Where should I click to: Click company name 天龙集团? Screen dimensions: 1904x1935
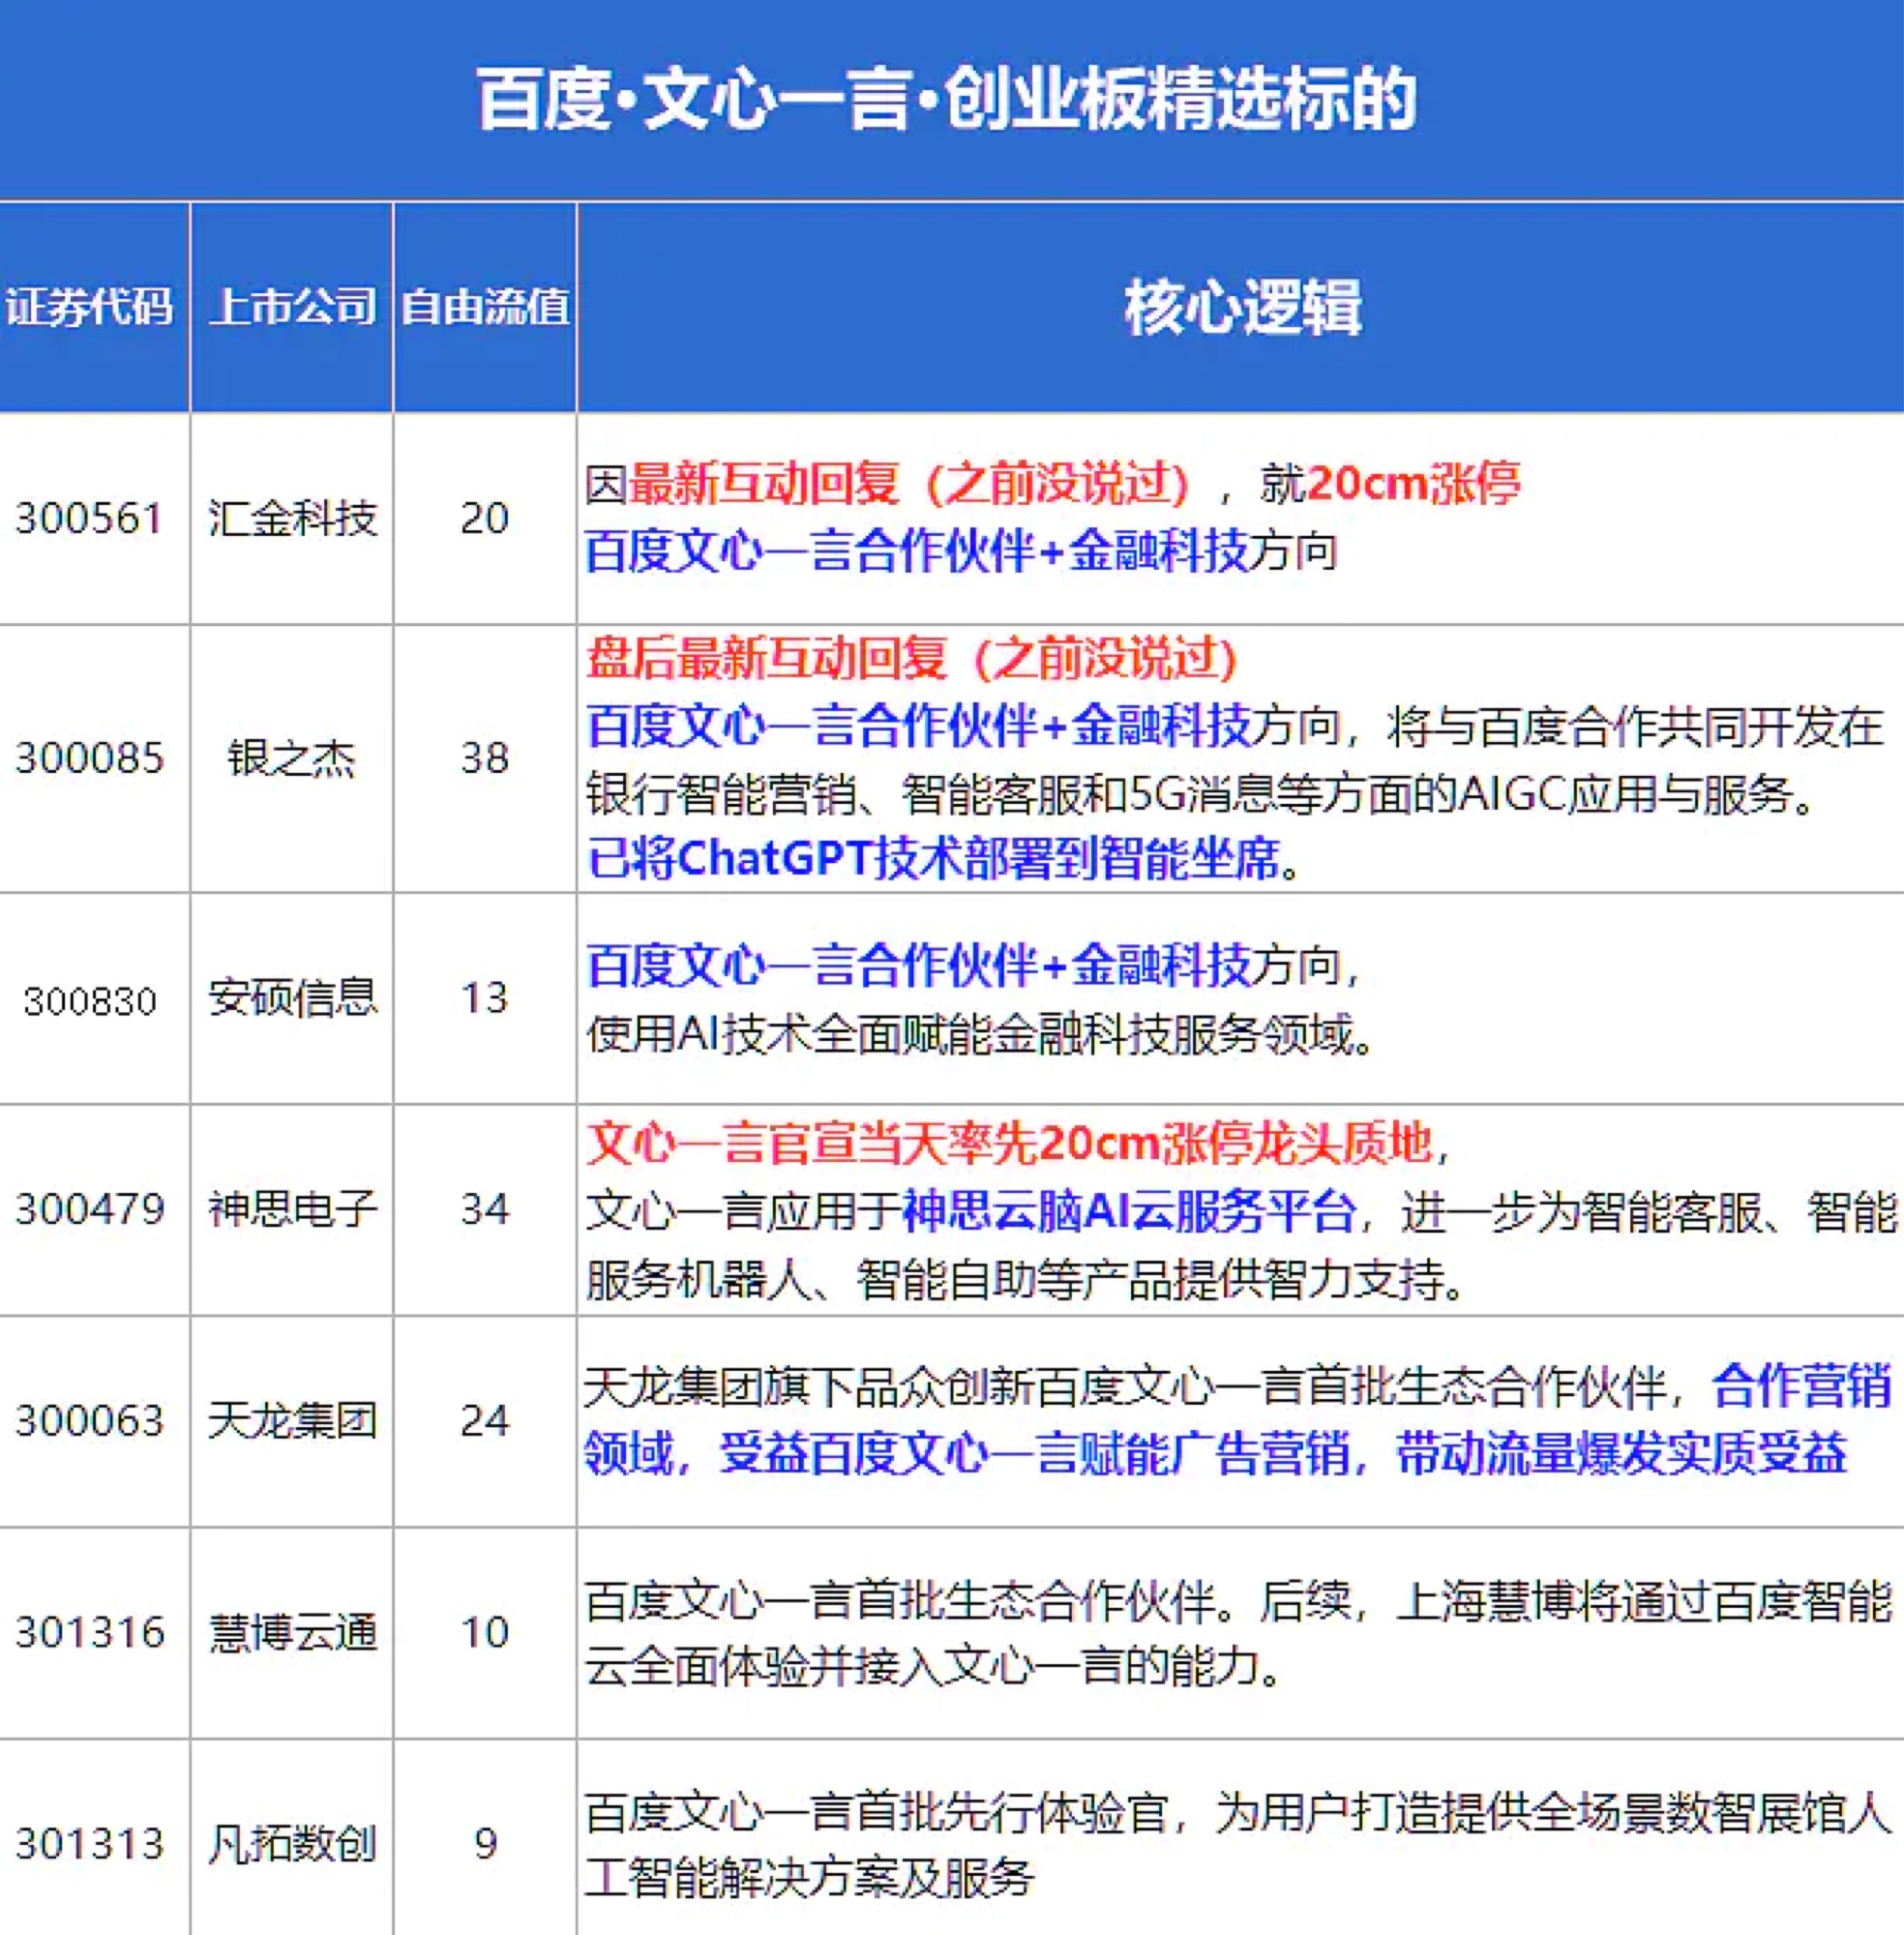[x=292, y=1421]
